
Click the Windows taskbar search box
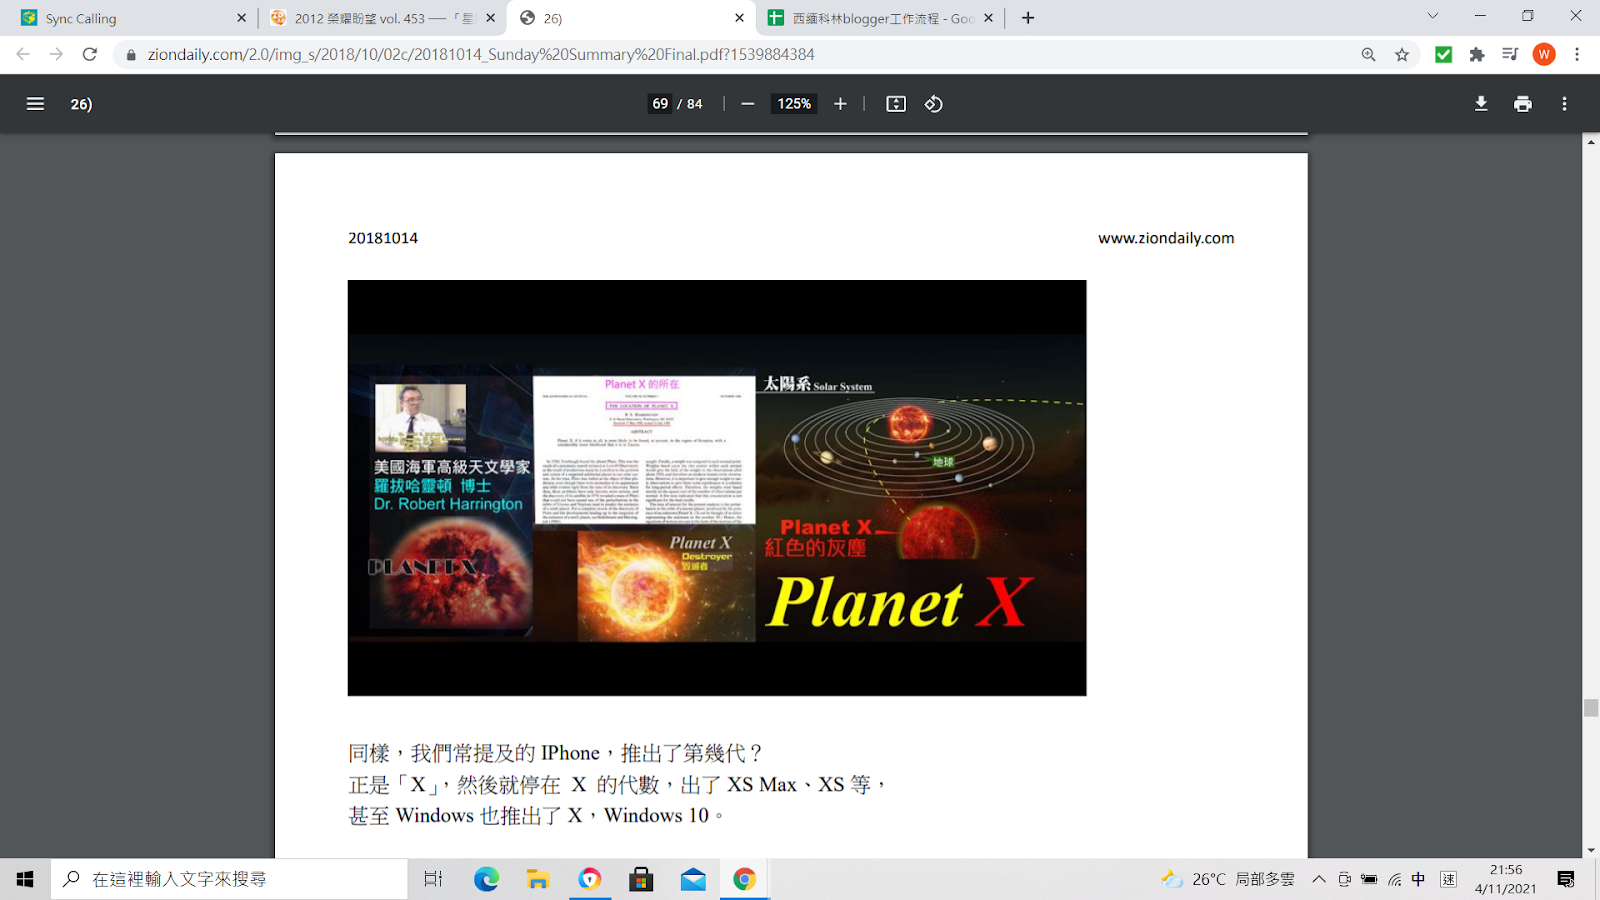tap(230, 879)
